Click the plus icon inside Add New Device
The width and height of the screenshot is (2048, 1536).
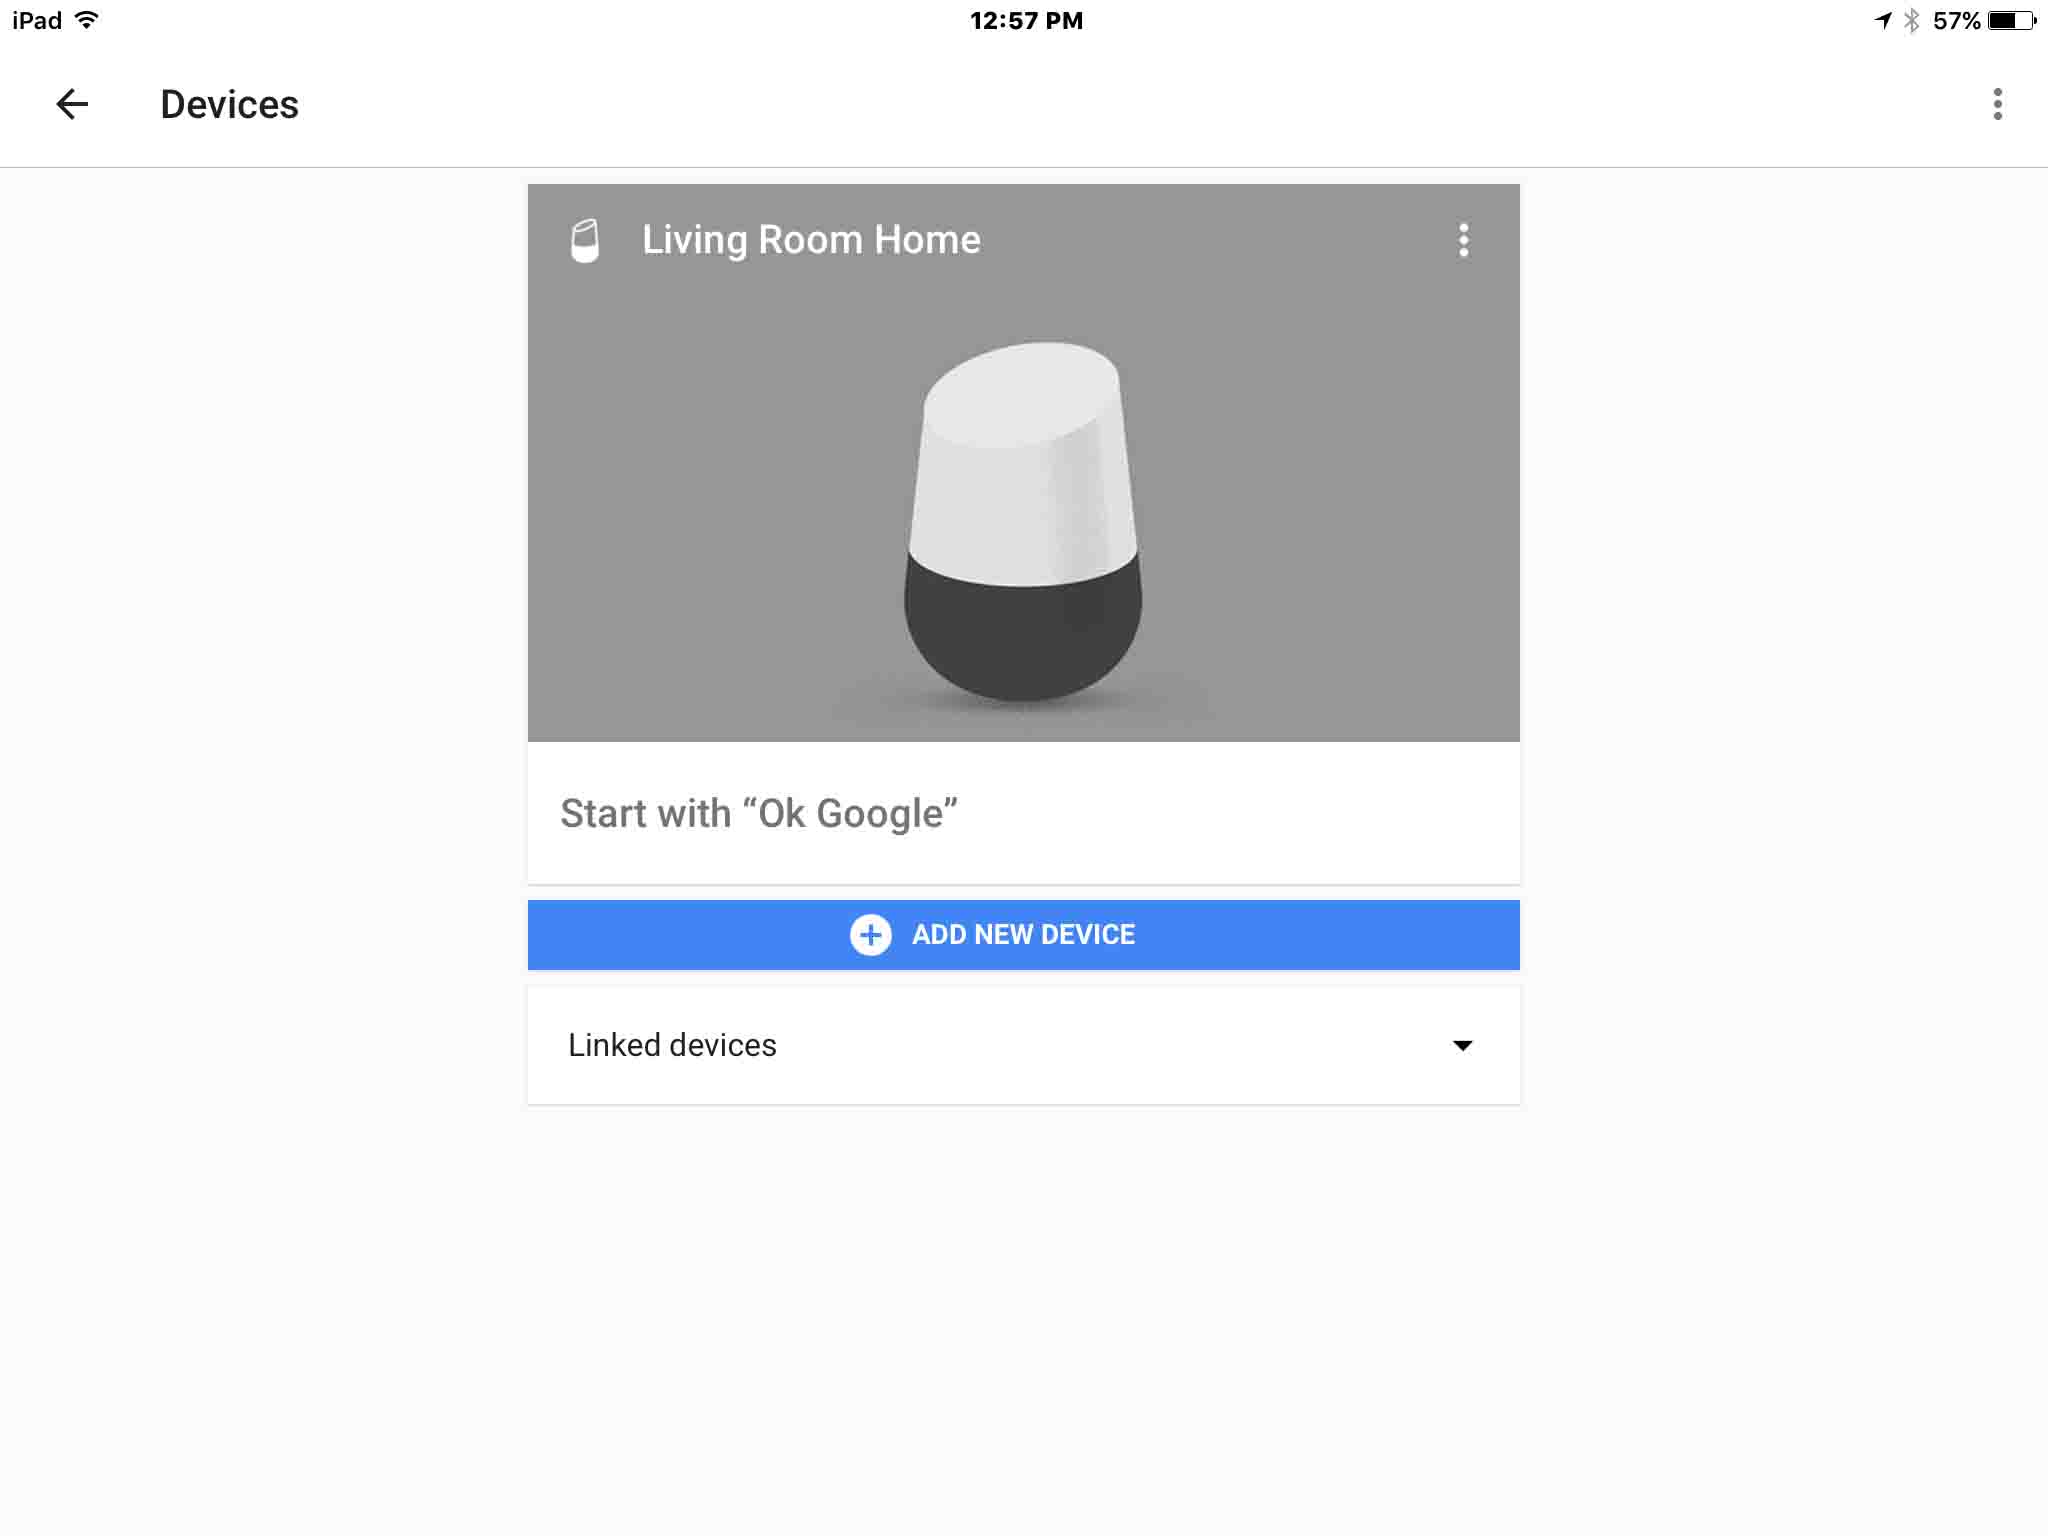[x=871, y=934]
